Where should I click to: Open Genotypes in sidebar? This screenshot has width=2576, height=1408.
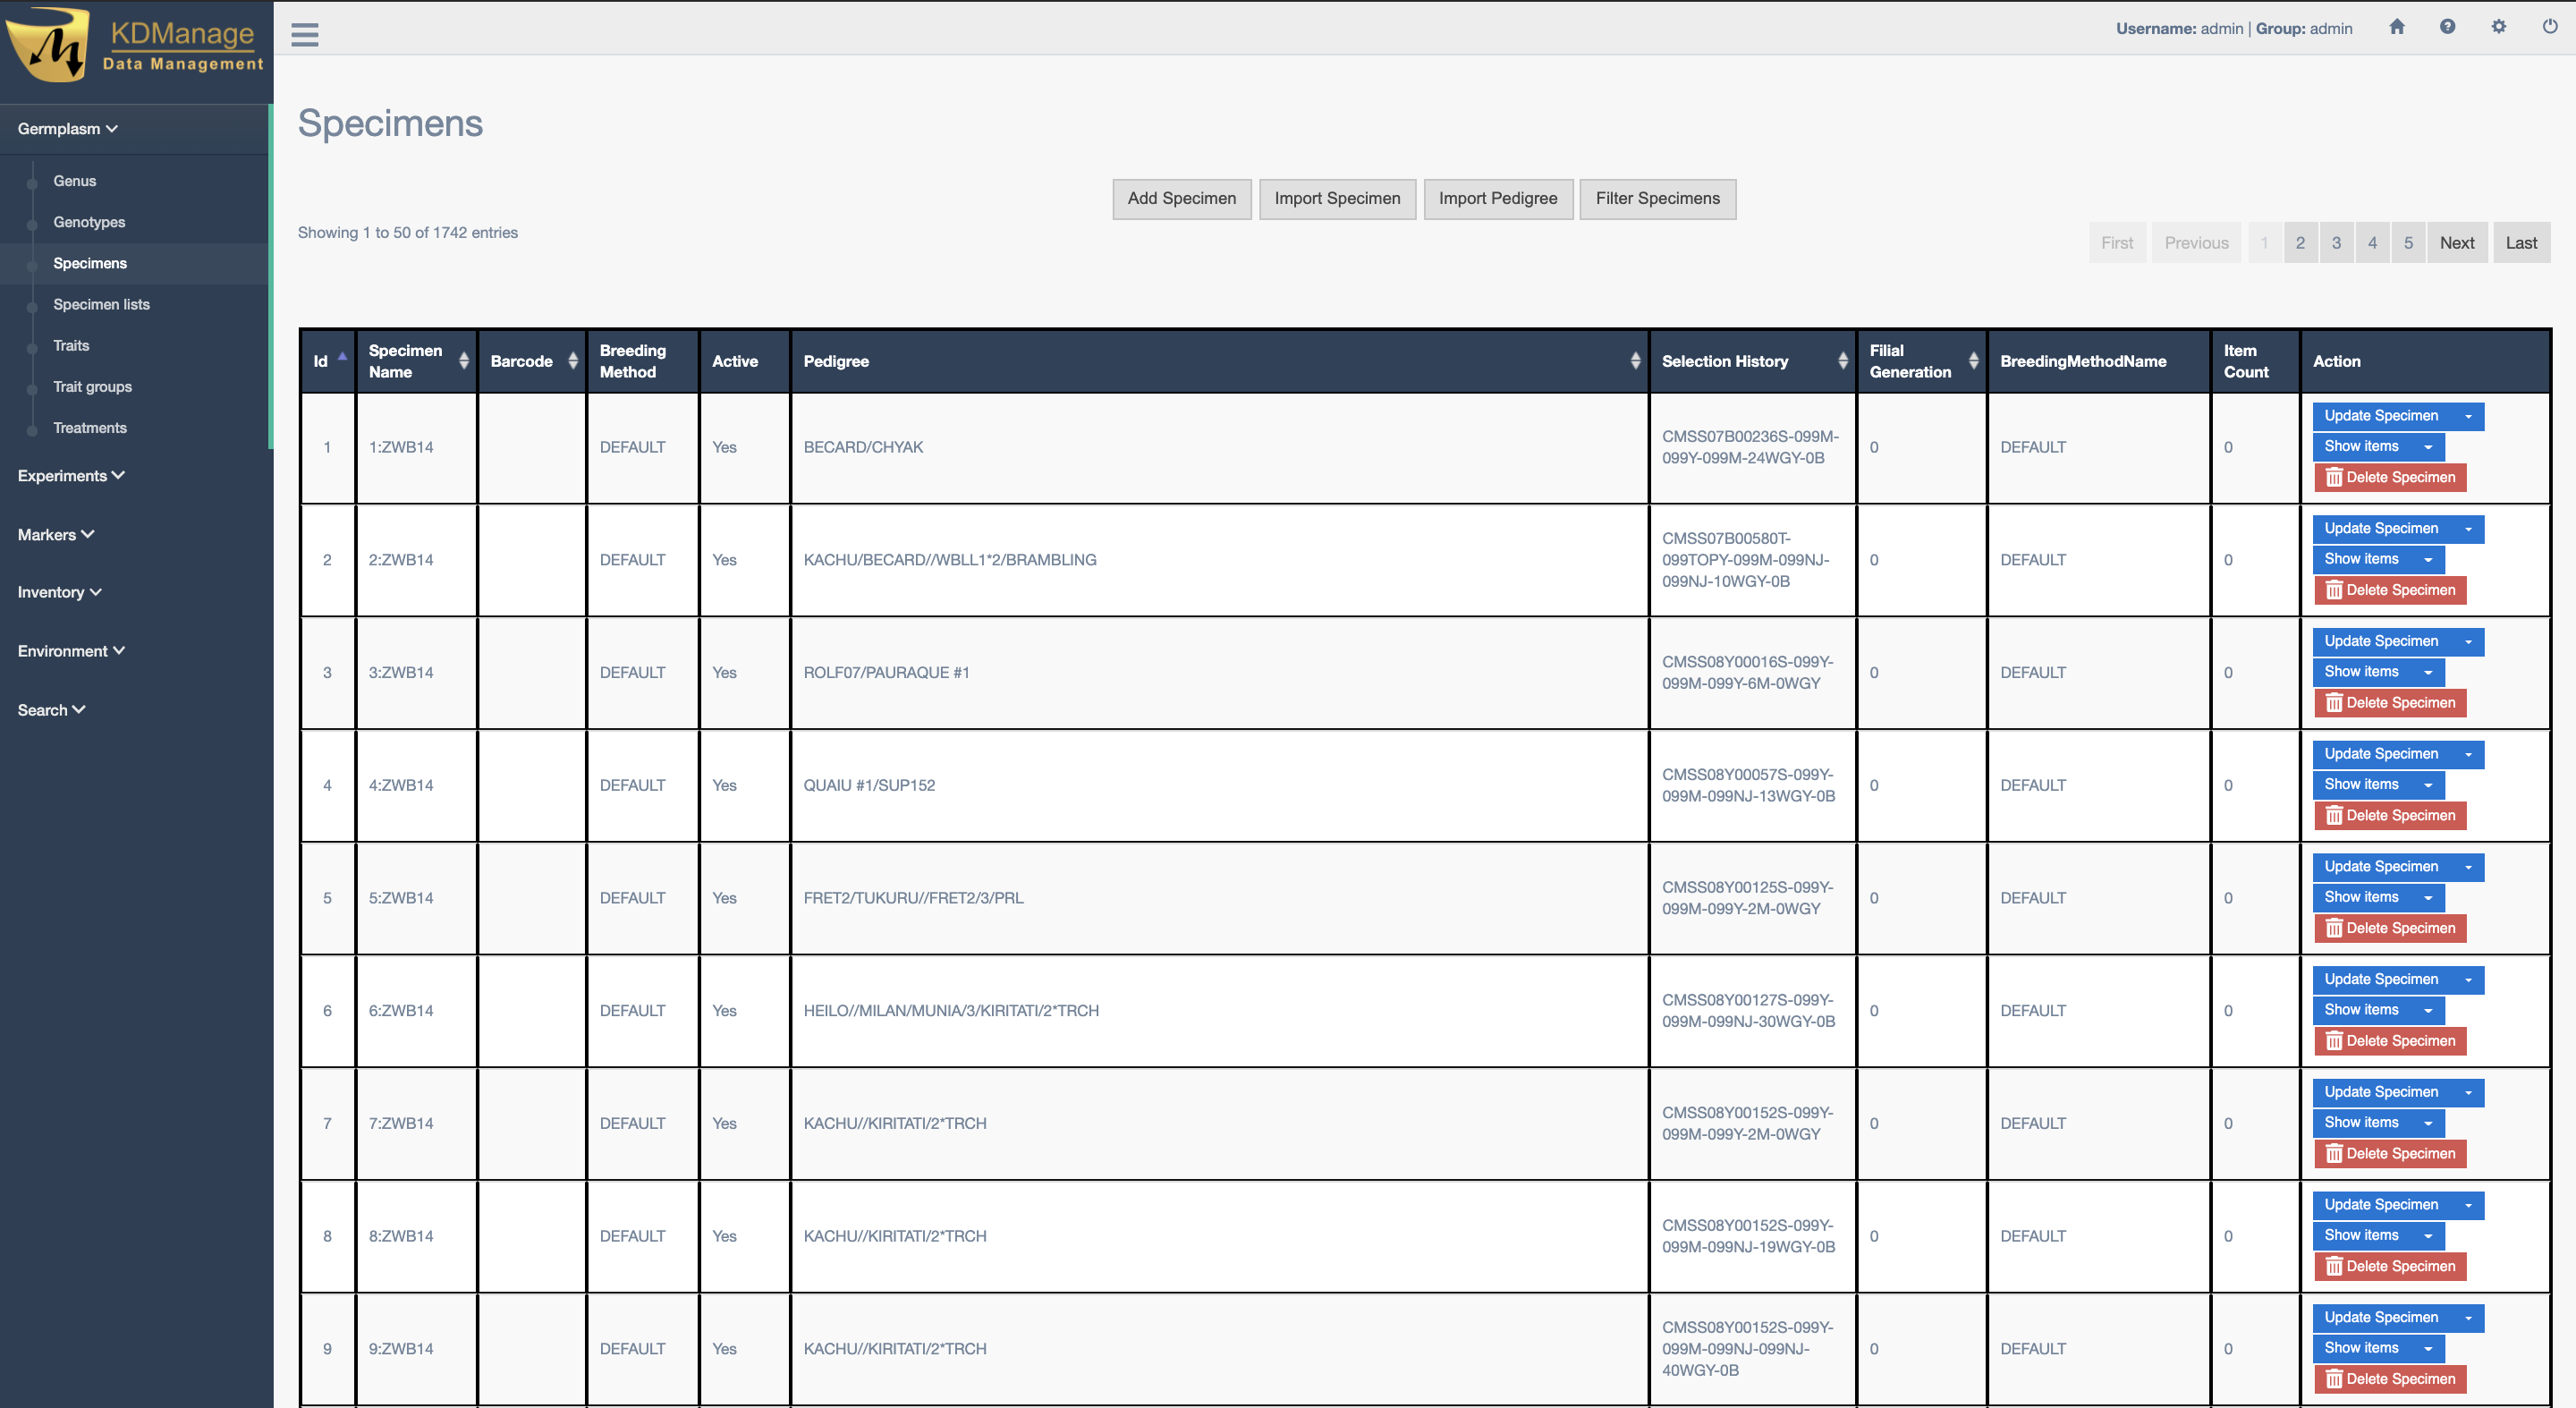(x=89, y=222)
